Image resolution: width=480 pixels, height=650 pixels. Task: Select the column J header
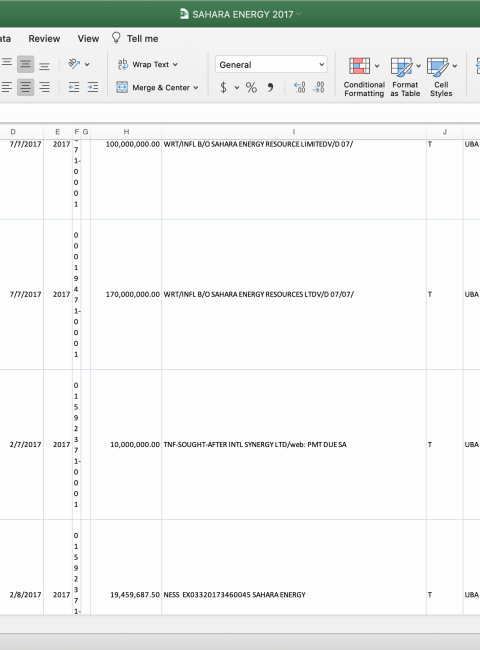point(444,132)
